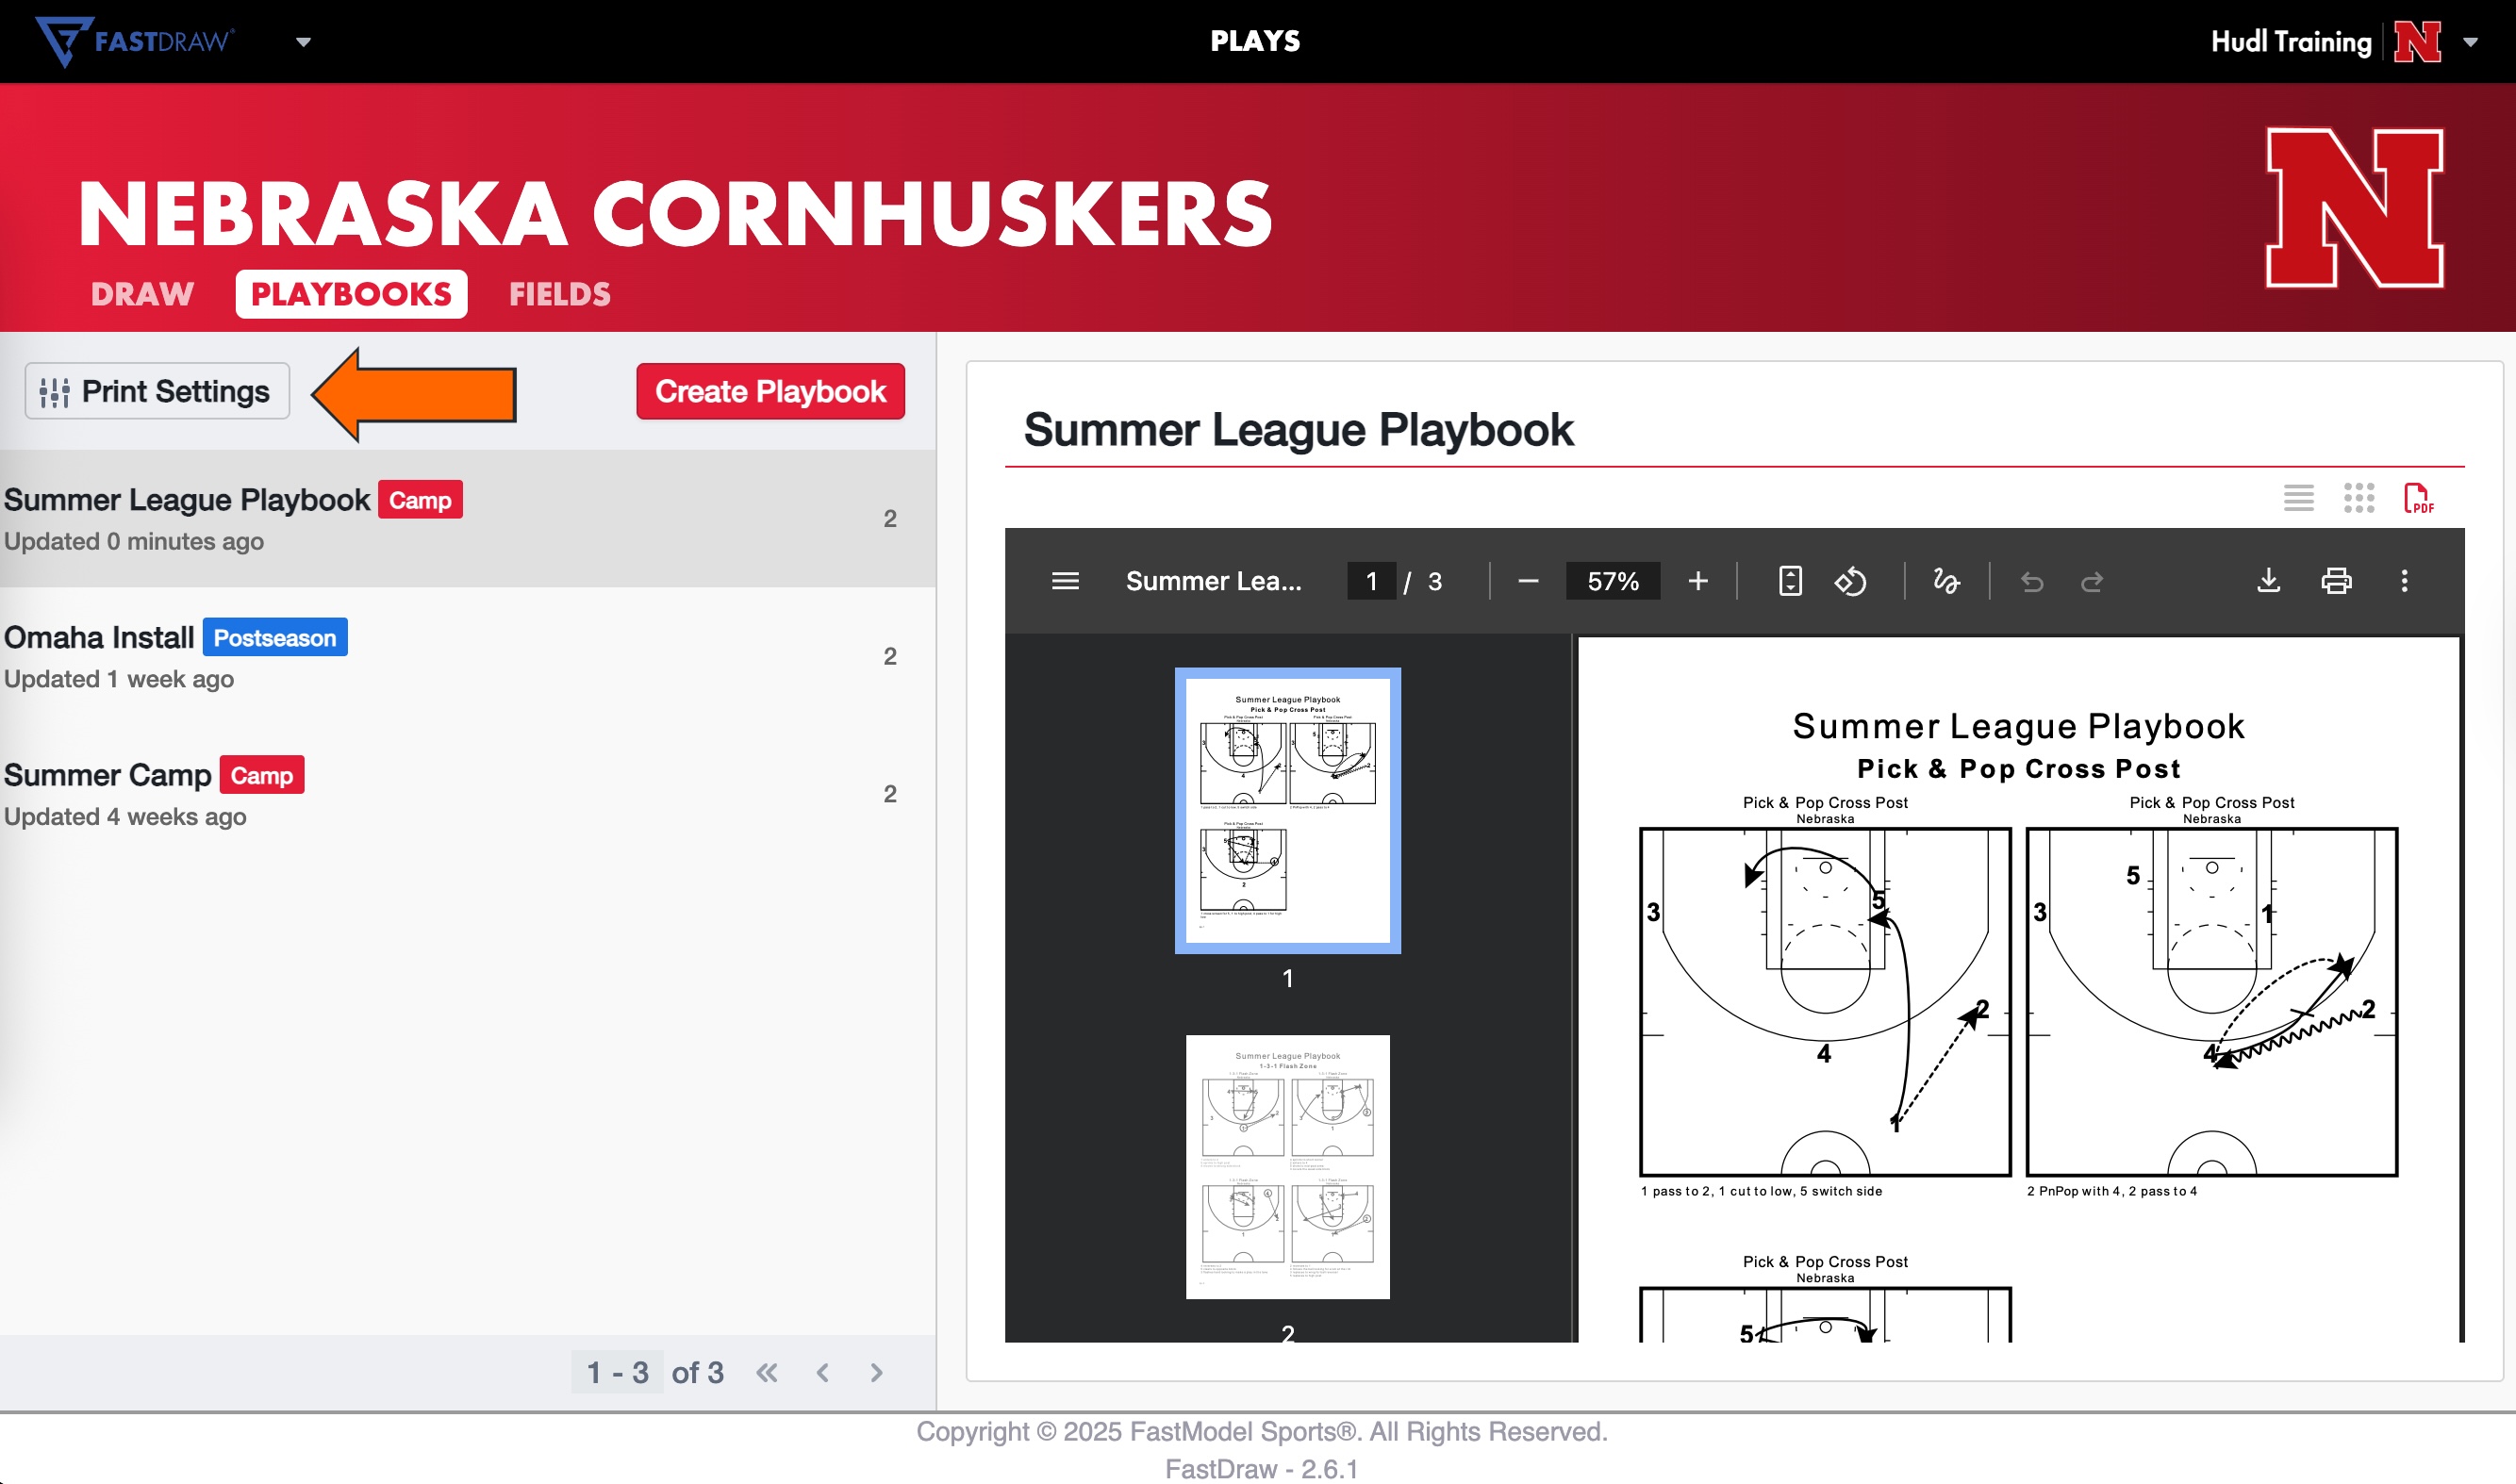Select page 2 thumbnail
Screen dimensions: 2516x1484
1288,1167
